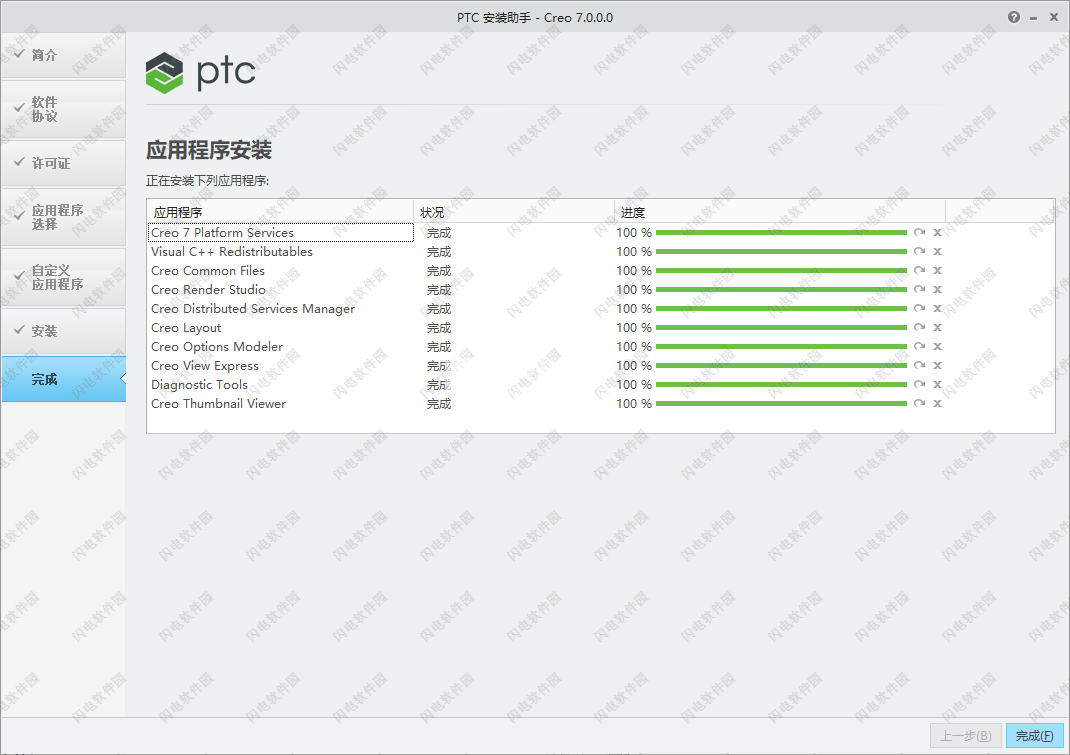Select the 安装 step in sidebar
Screen dimensions: 1070x755
63,331
